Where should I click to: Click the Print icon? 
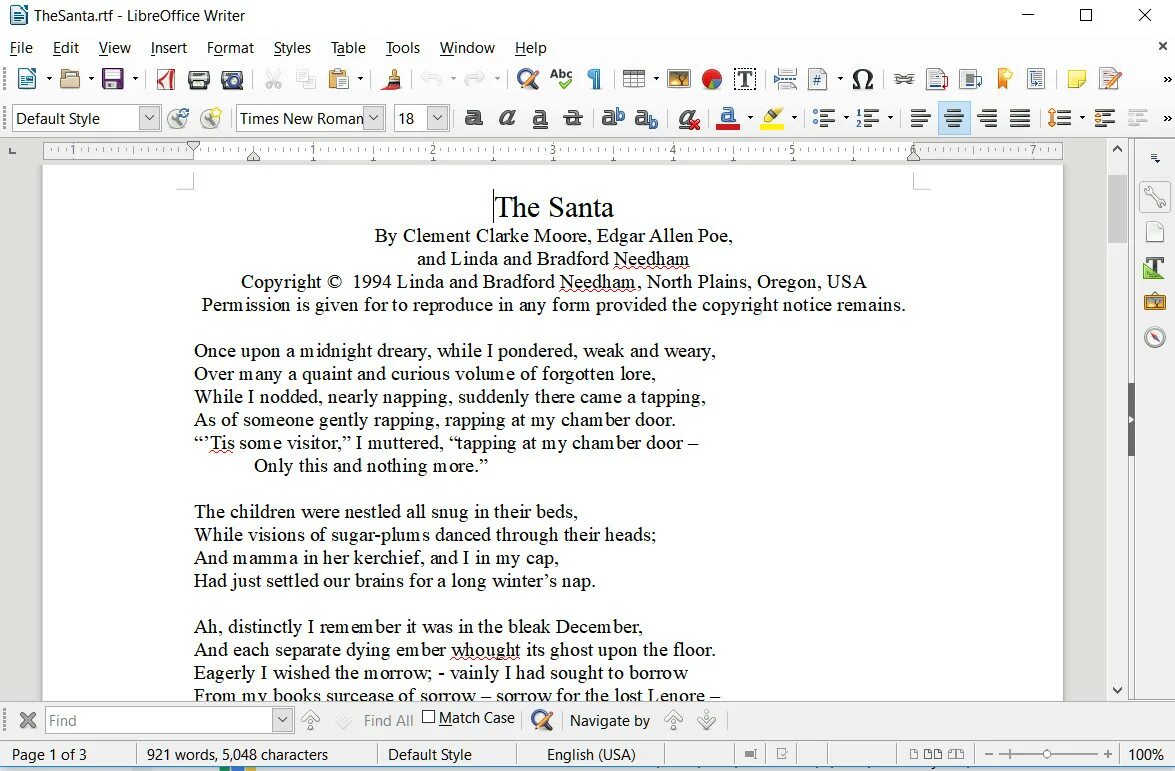(x=199, y=79)
